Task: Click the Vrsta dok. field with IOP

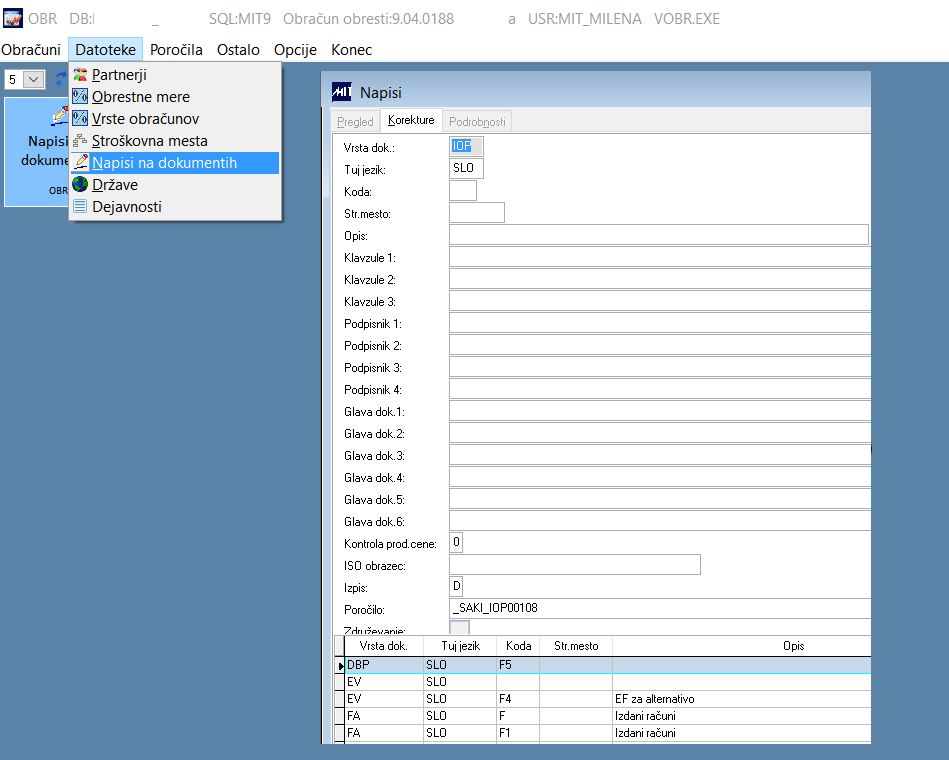Action: tap(466, 146)
